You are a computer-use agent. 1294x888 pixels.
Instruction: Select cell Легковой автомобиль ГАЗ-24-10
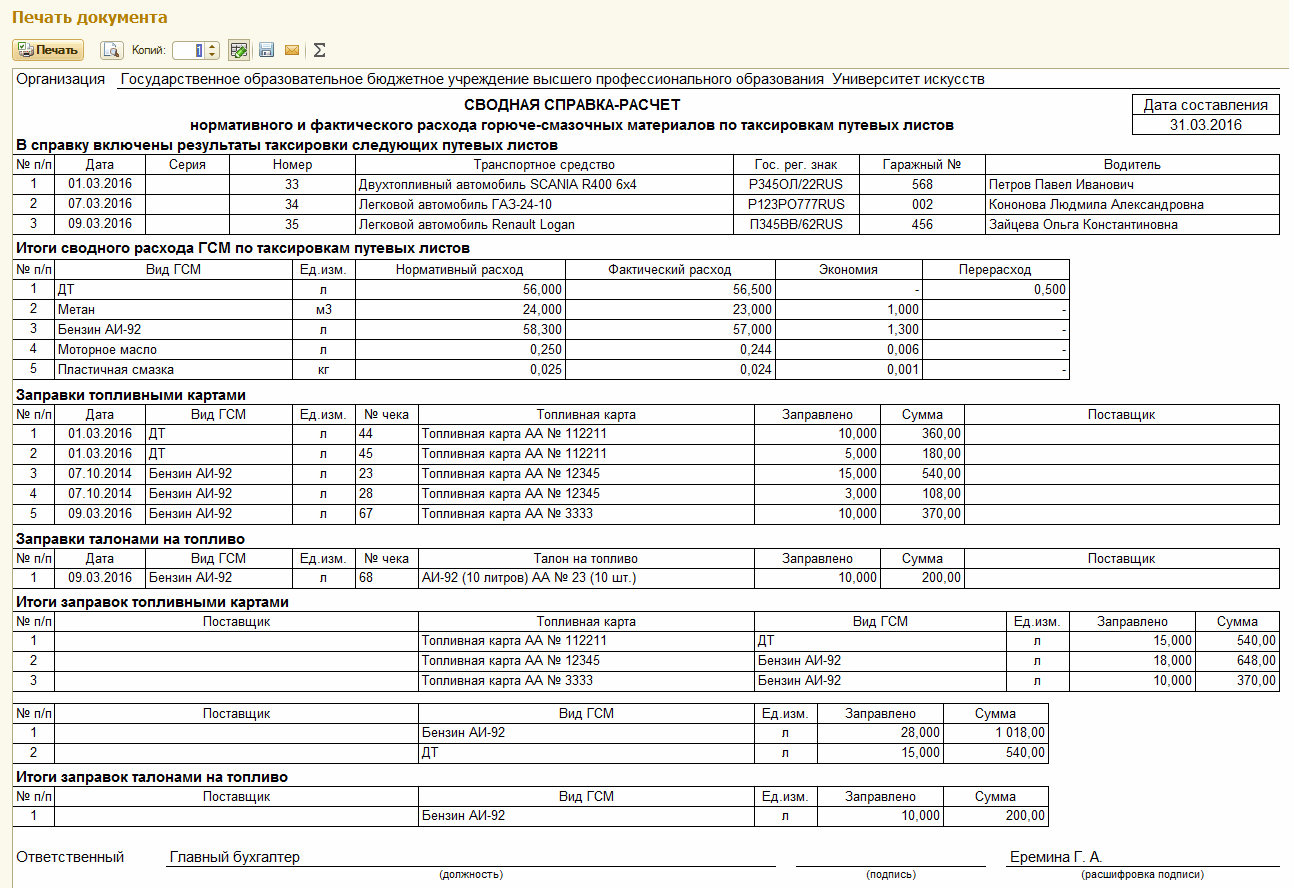[x=545, y=205]
